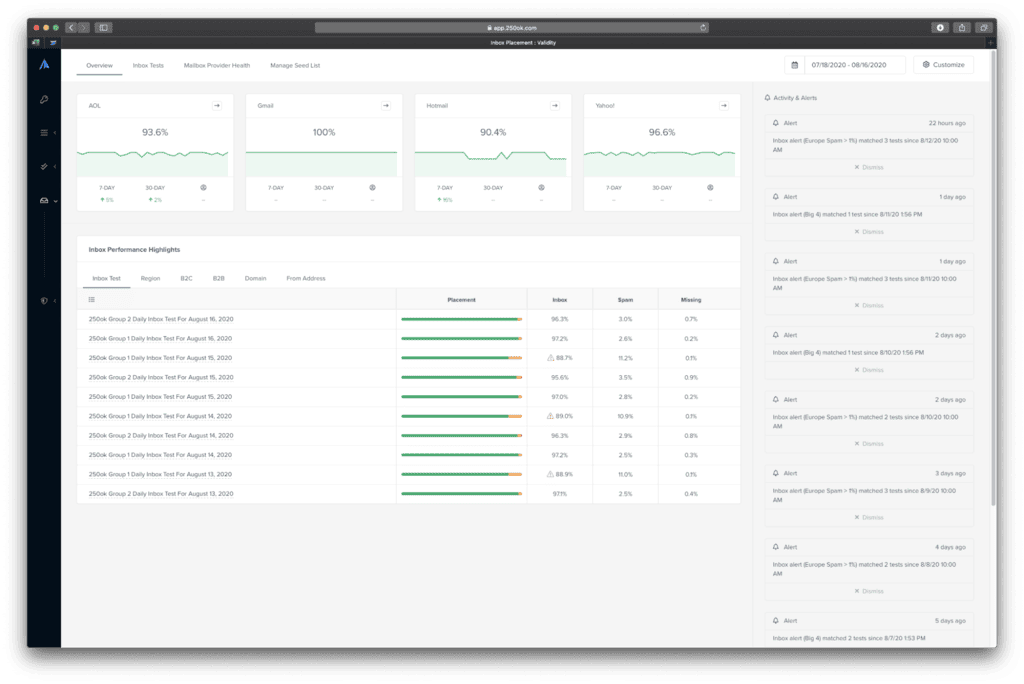The height and width of the screenshot is (684, 1024).
Task: Click the browser reload icon
Action: [x=703, y=27]
